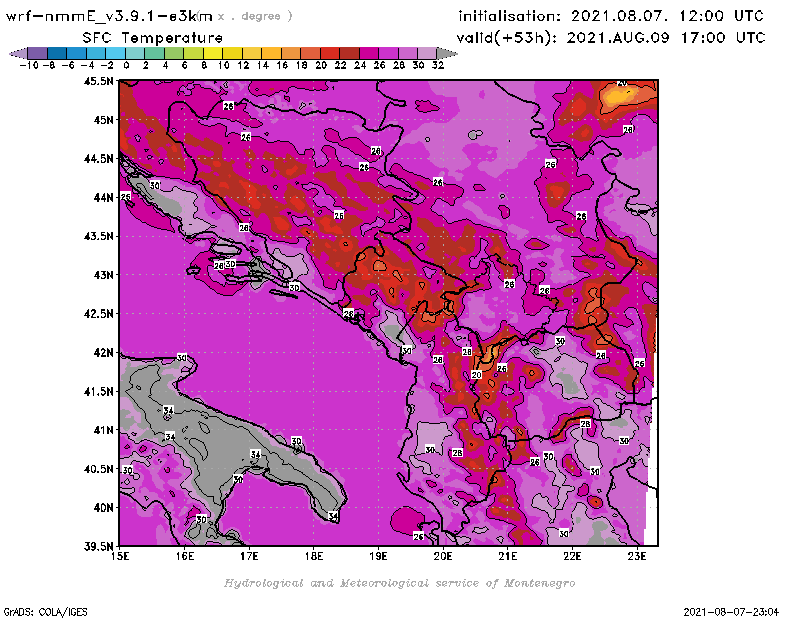Select the '16E' longitude label
Viewport: 800px width, 618px height.
(185, 556)
